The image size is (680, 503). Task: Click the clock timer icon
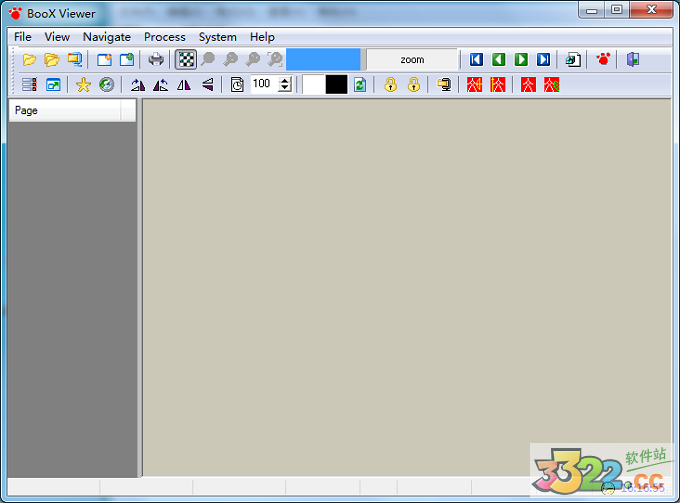point(237,85)
